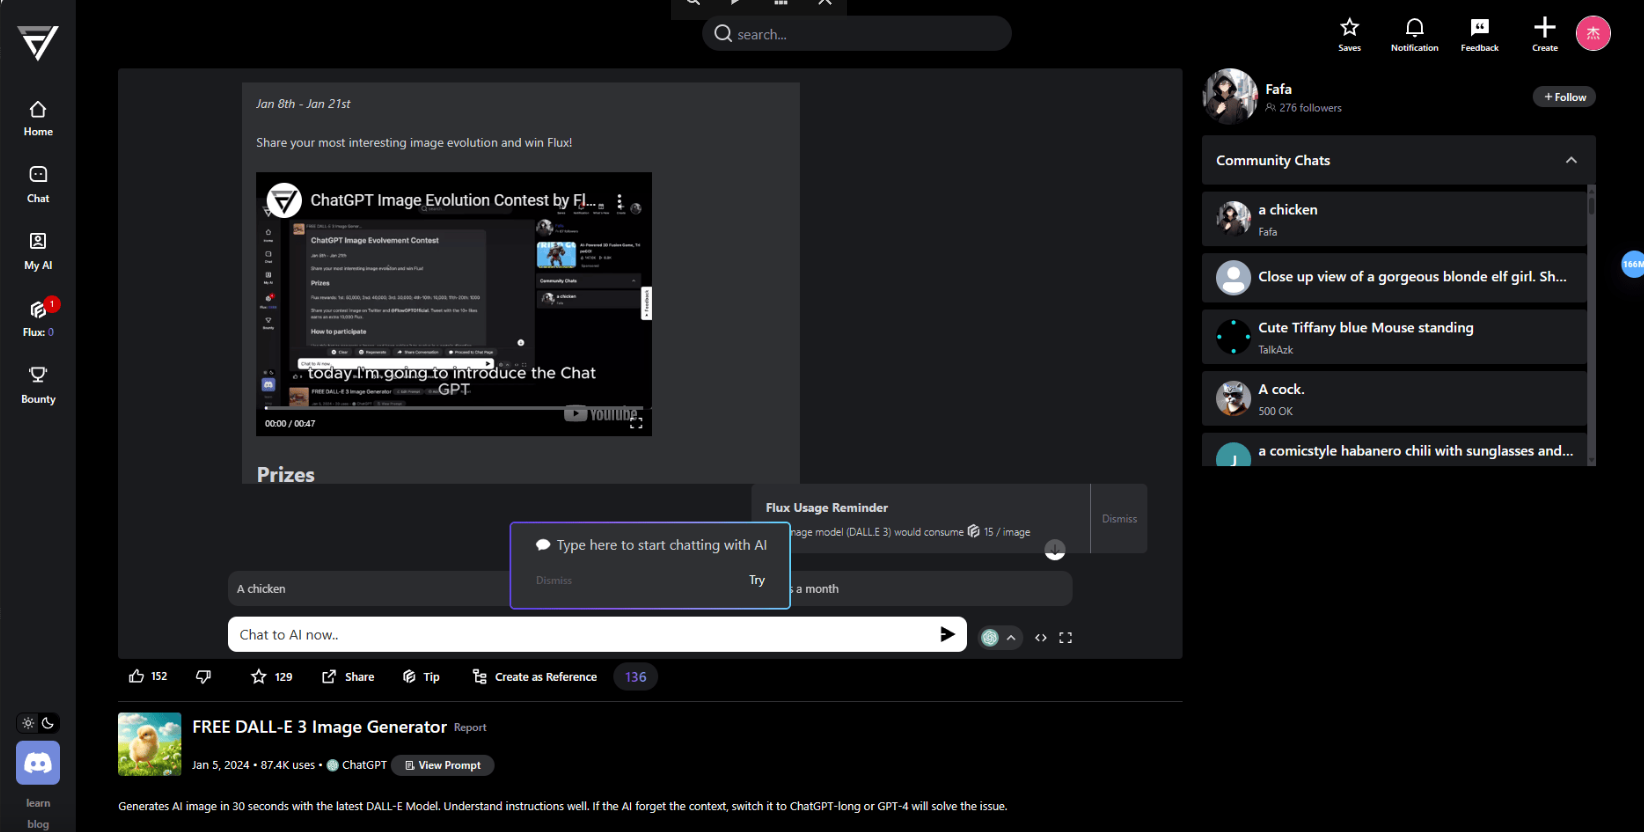The height and width of the screenshot is (832, 1644).
Task: Enter fullscreen chat mode
Action: click(1066, 638)
